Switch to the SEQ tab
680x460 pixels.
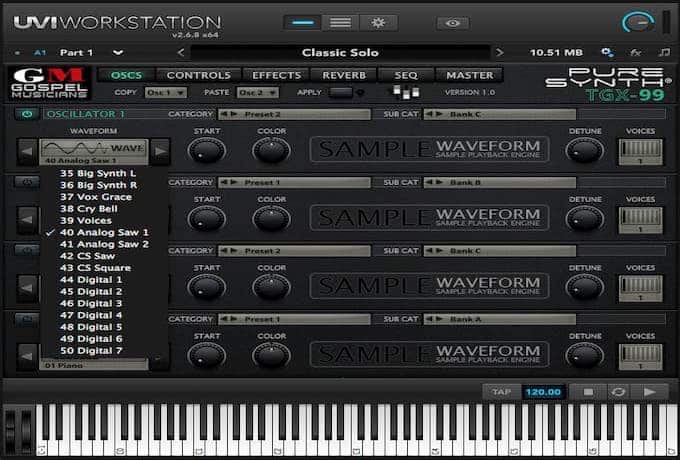coord(406,75)
